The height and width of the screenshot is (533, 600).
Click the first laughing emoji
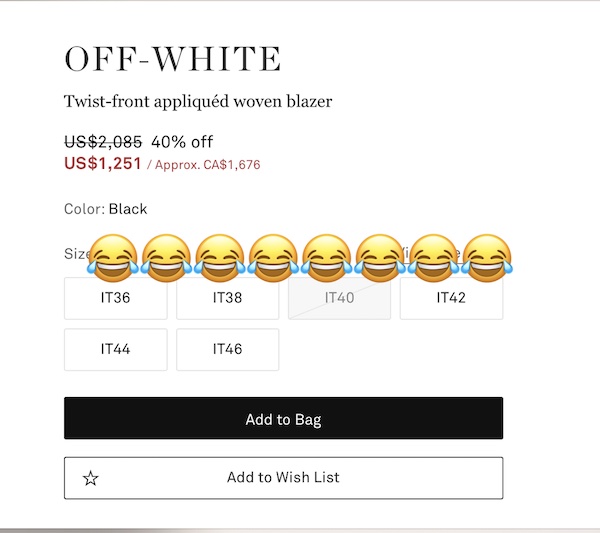(x=112, y=258)
